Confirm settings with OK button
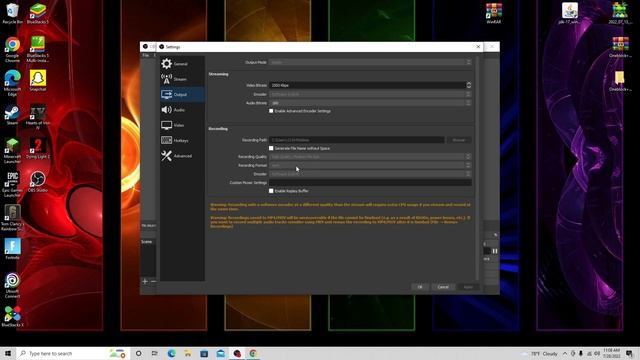Viewport: 640px width, 360px height. pos(420,287)
